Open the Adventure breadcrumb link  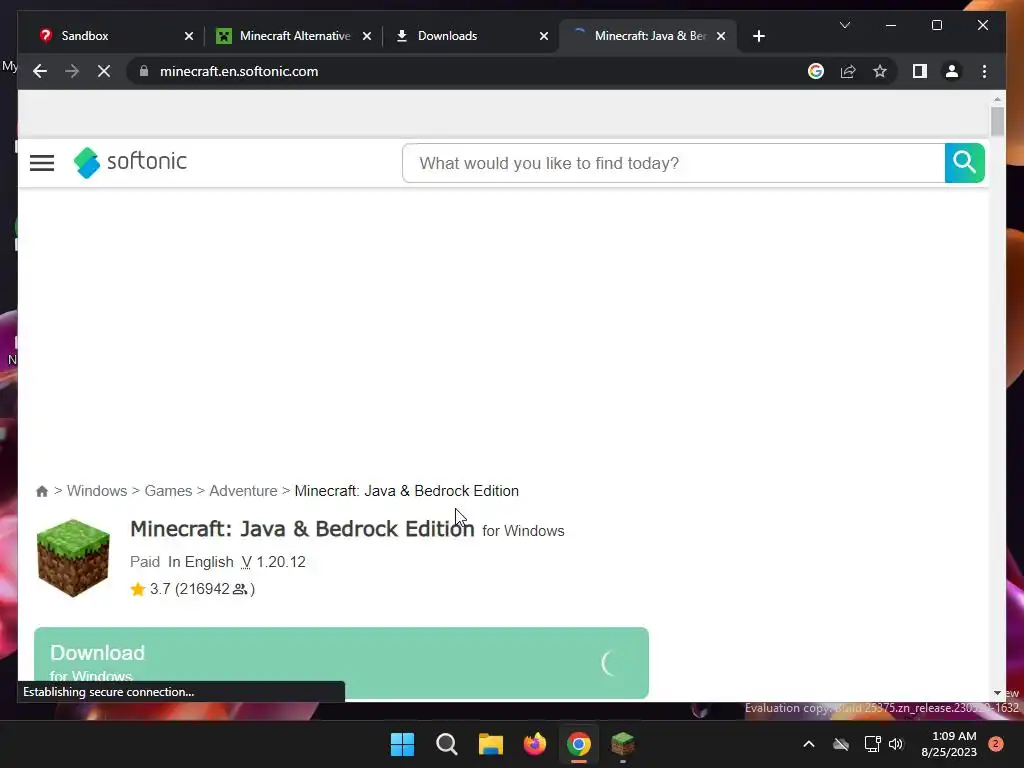click(x=243, y=491)
